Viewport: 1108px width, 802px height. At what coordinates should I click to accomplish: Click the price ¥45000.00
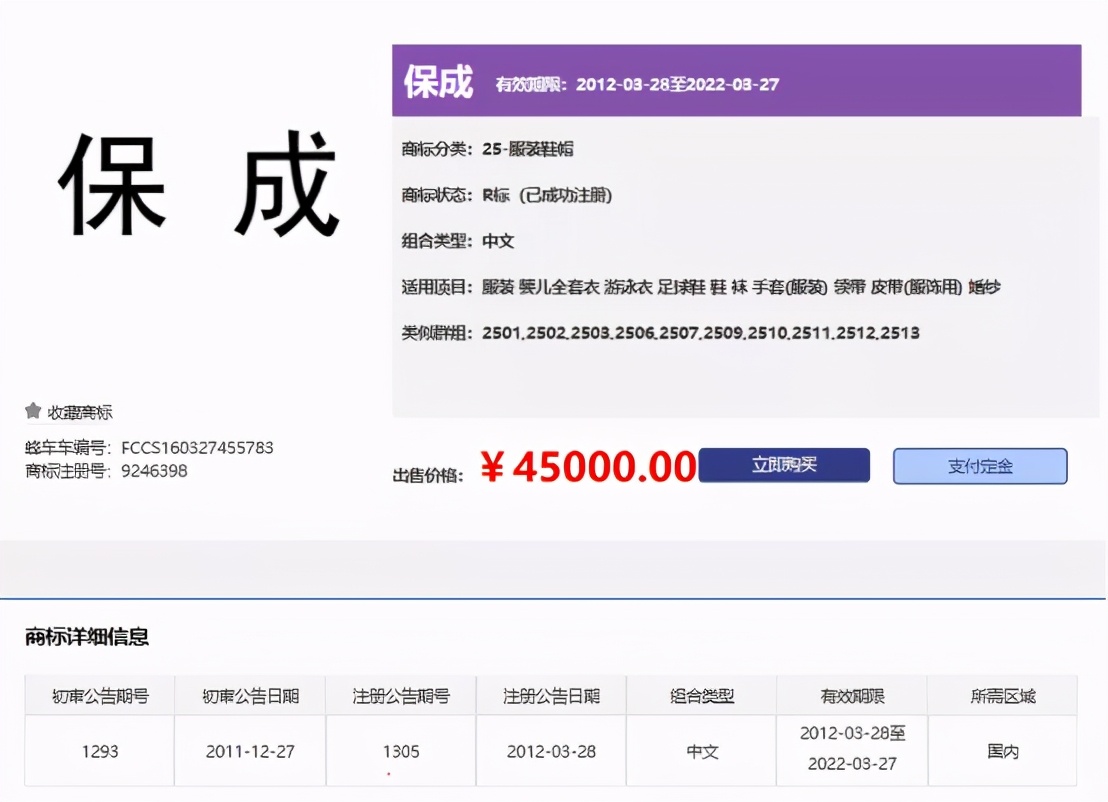[x=590, y=465]
